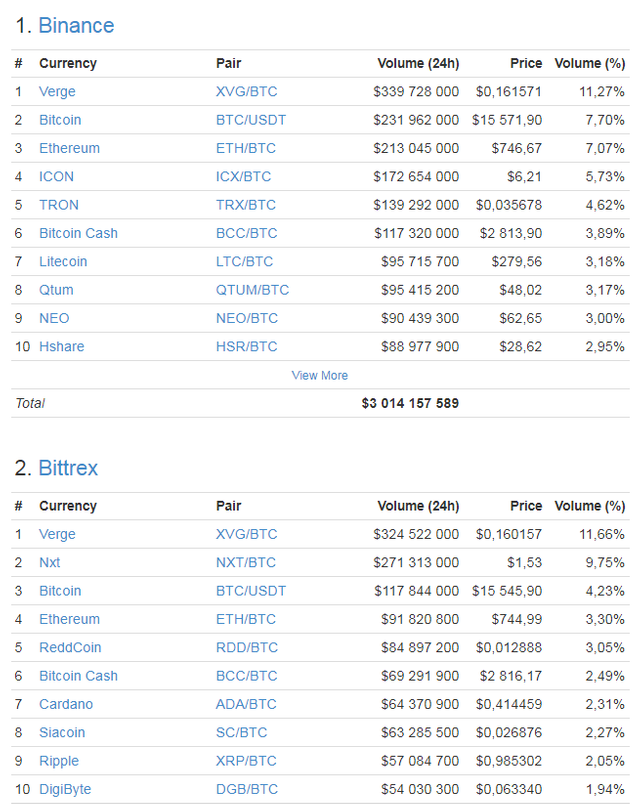640x804 pixels.
Task: Open the Binance exchange heading link
Action: coord(76,26)
